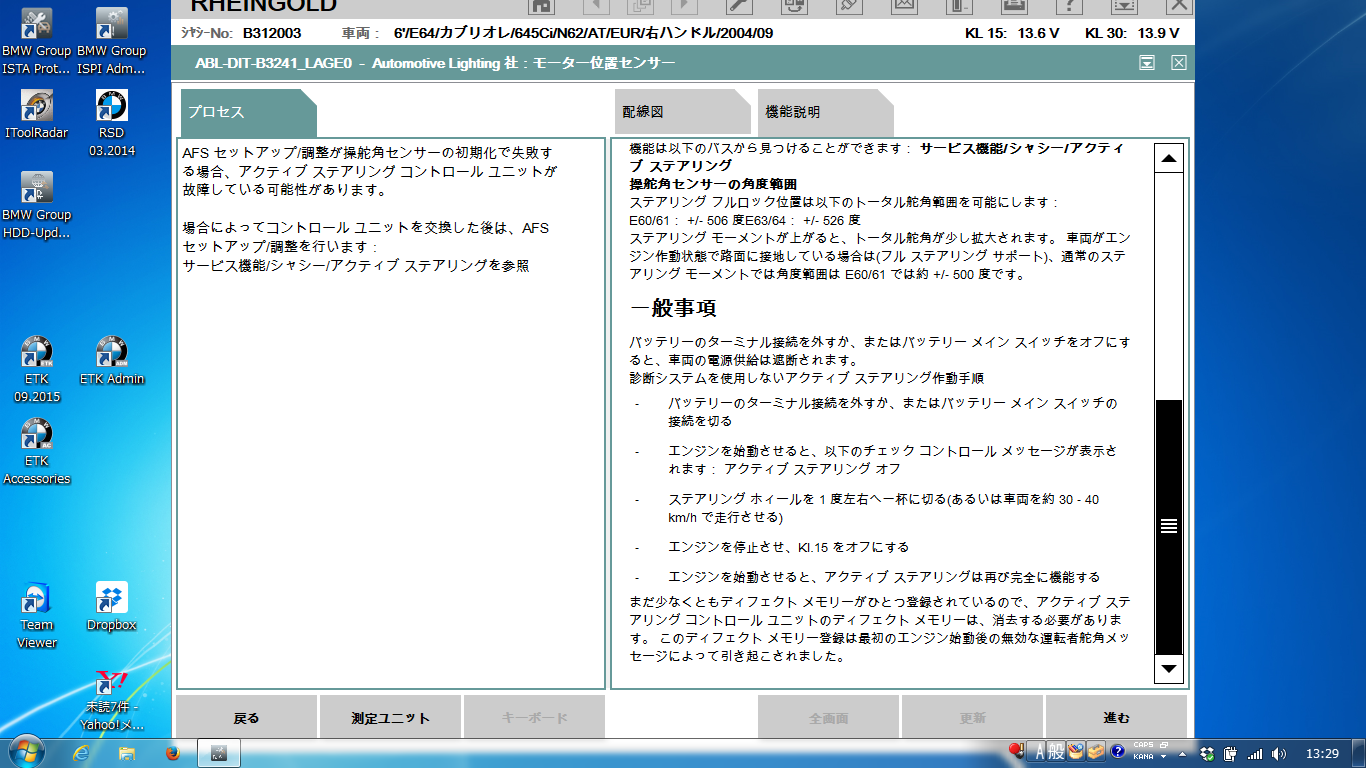Open the BMW Group ISTA Prot desktop shortcut
The height and width of the screenshot is (768, 1366).
(x=37, y=41)
